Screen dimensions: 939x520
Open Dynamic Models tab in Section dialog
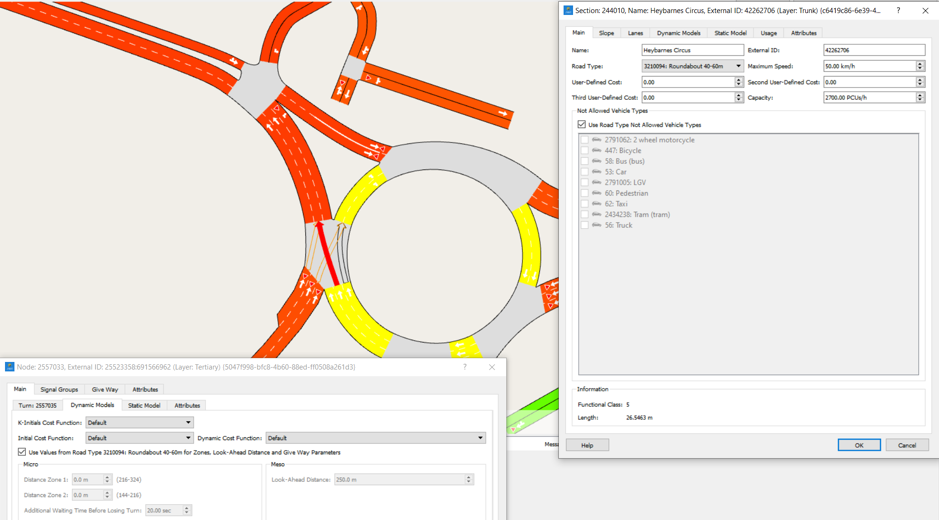click(x=678, y=33)
